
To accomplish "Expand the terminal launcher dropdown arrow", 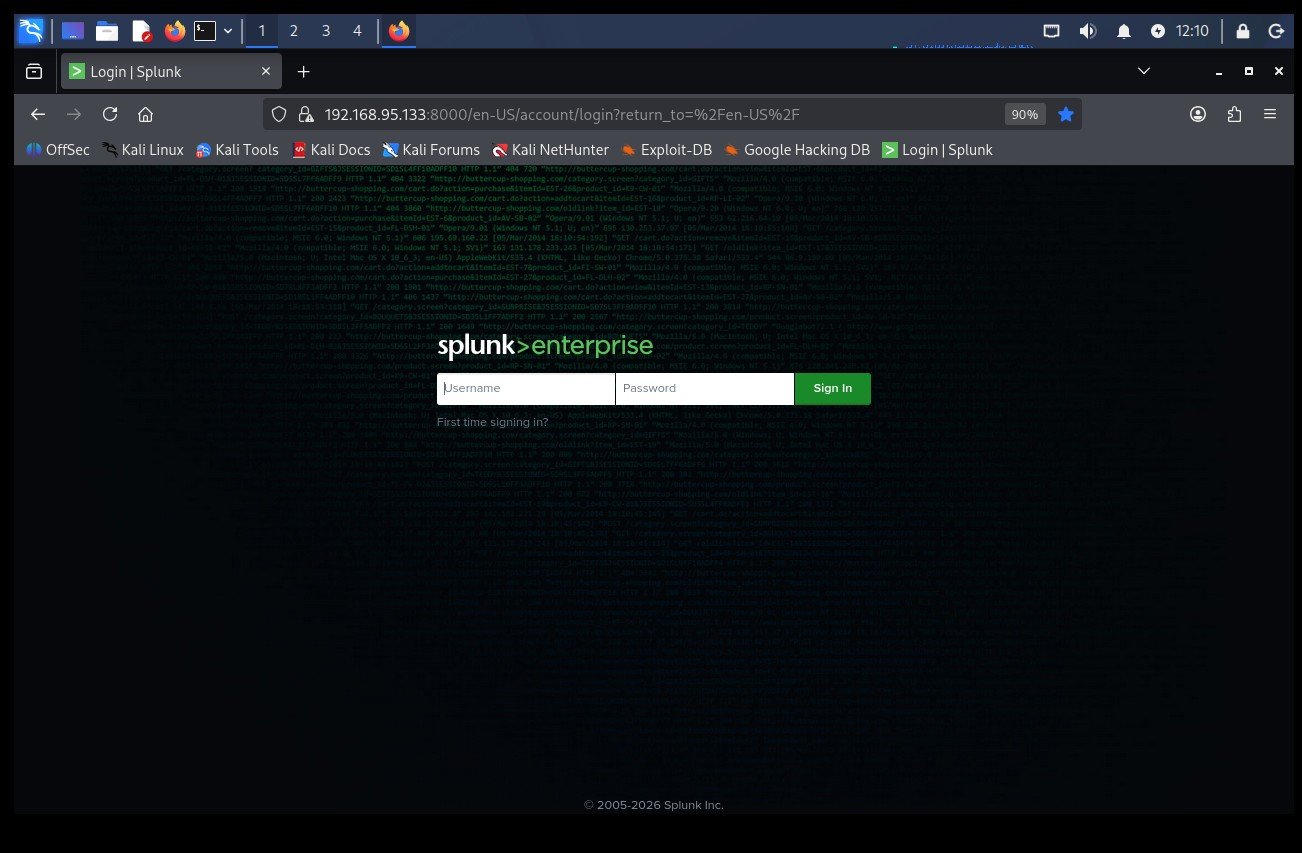I will (228, 31).
